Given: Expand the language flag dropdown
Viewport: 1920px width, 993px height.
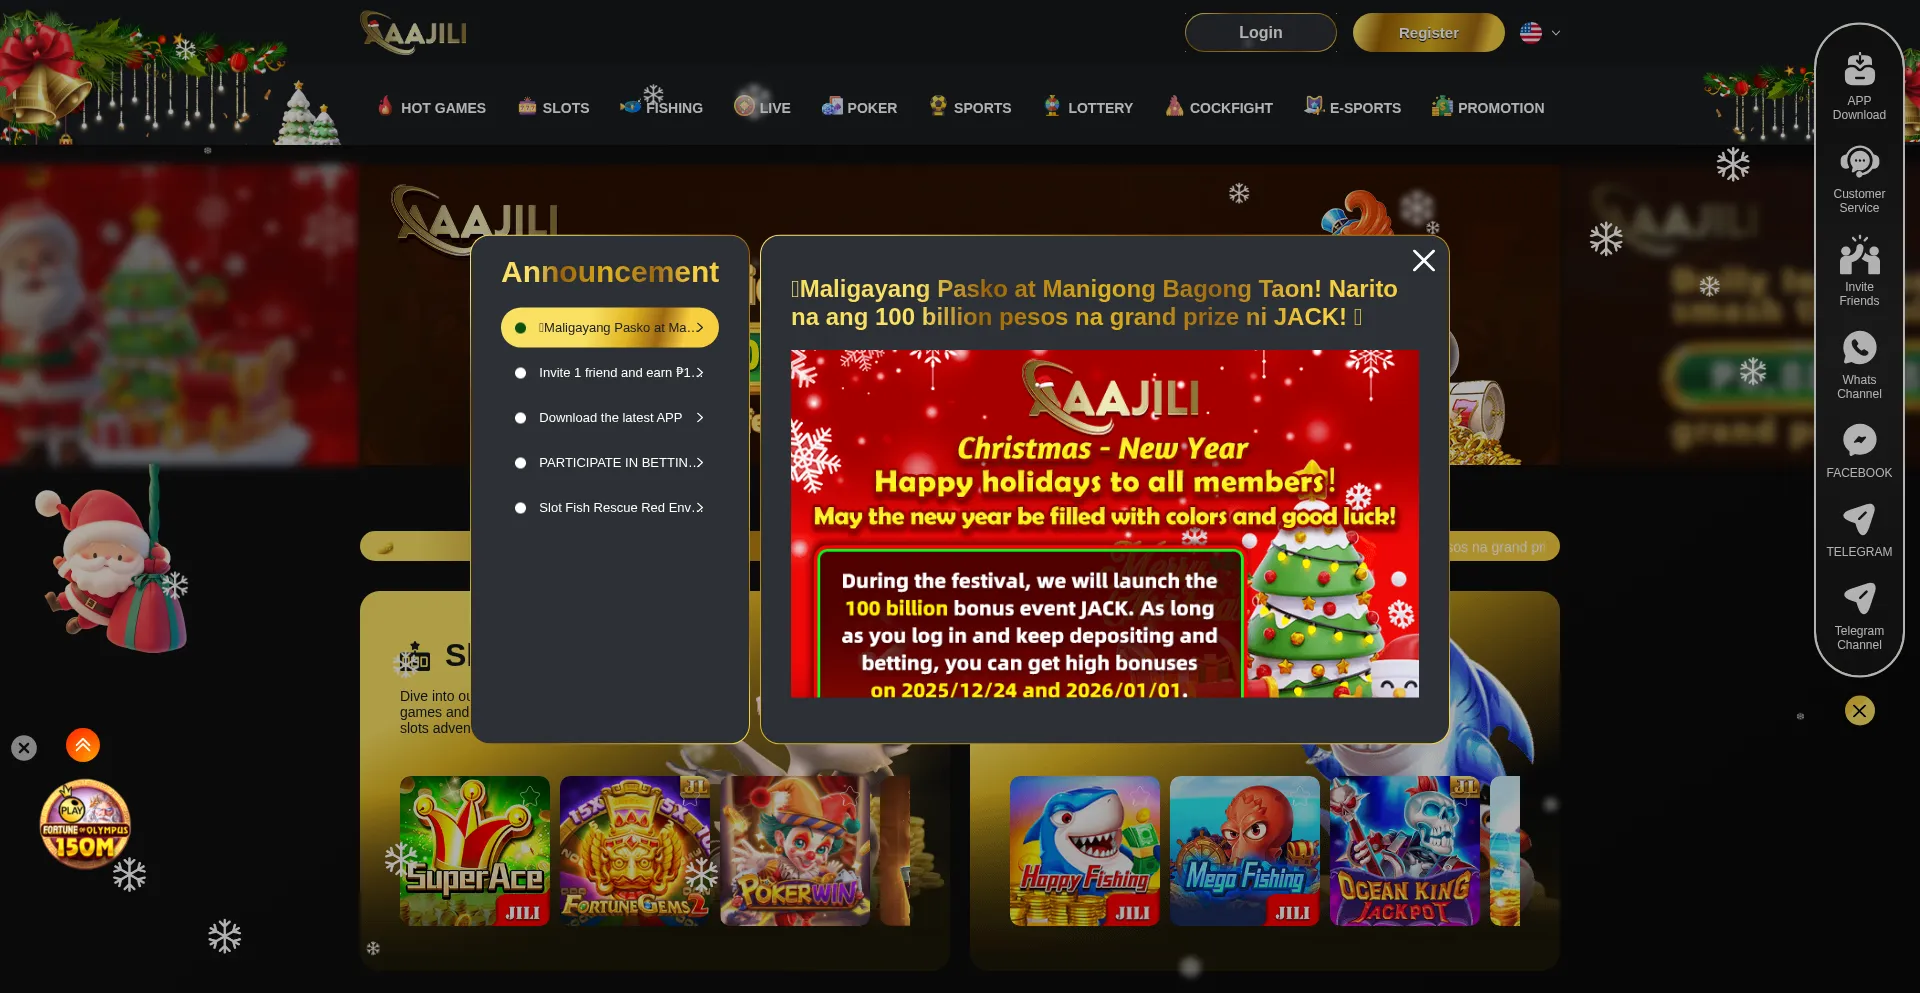Looking at the screenshot, I should [1541, 33].
